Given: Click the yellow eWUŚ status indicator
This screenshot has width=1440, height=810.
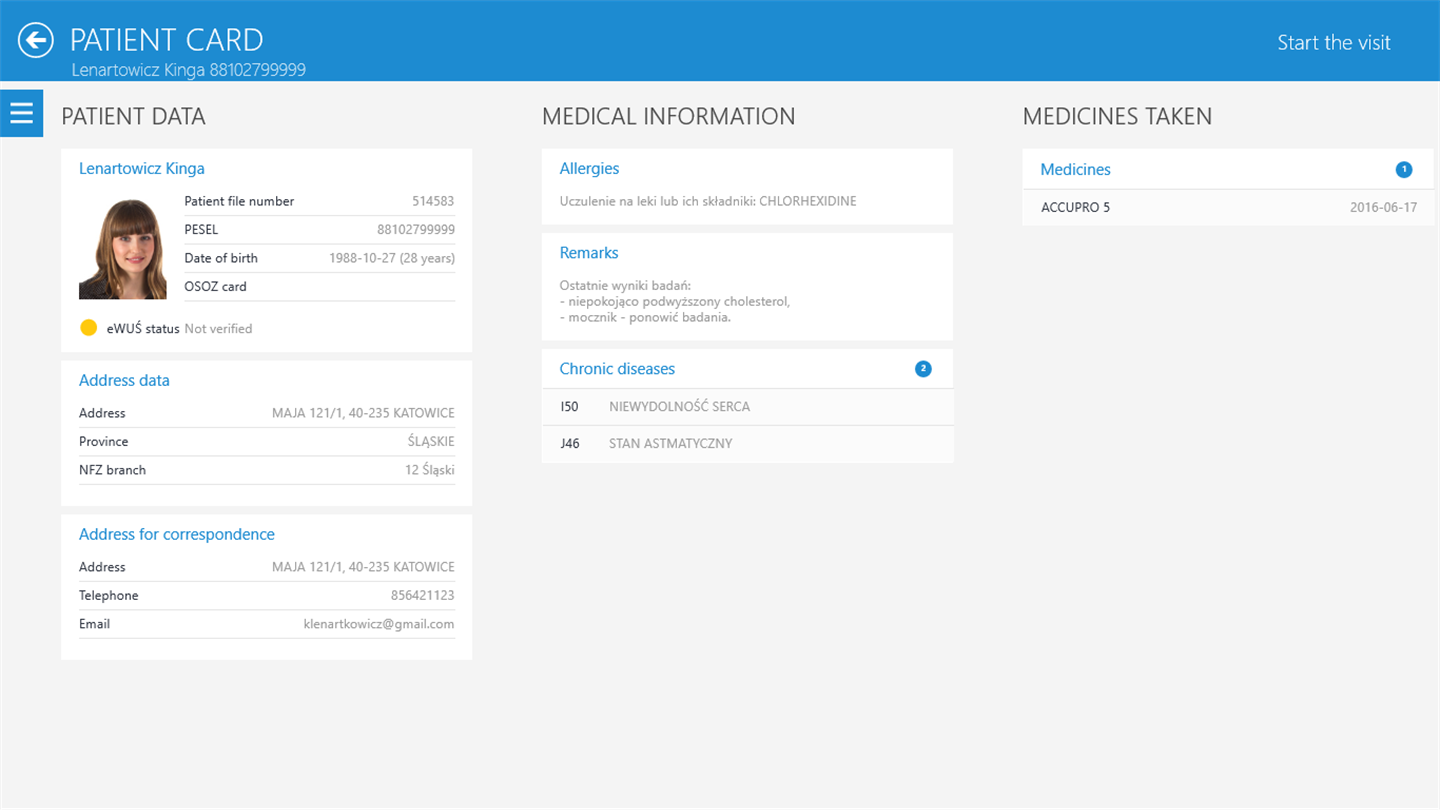Looking at the screenshot, I should click(x=88, y=328).
